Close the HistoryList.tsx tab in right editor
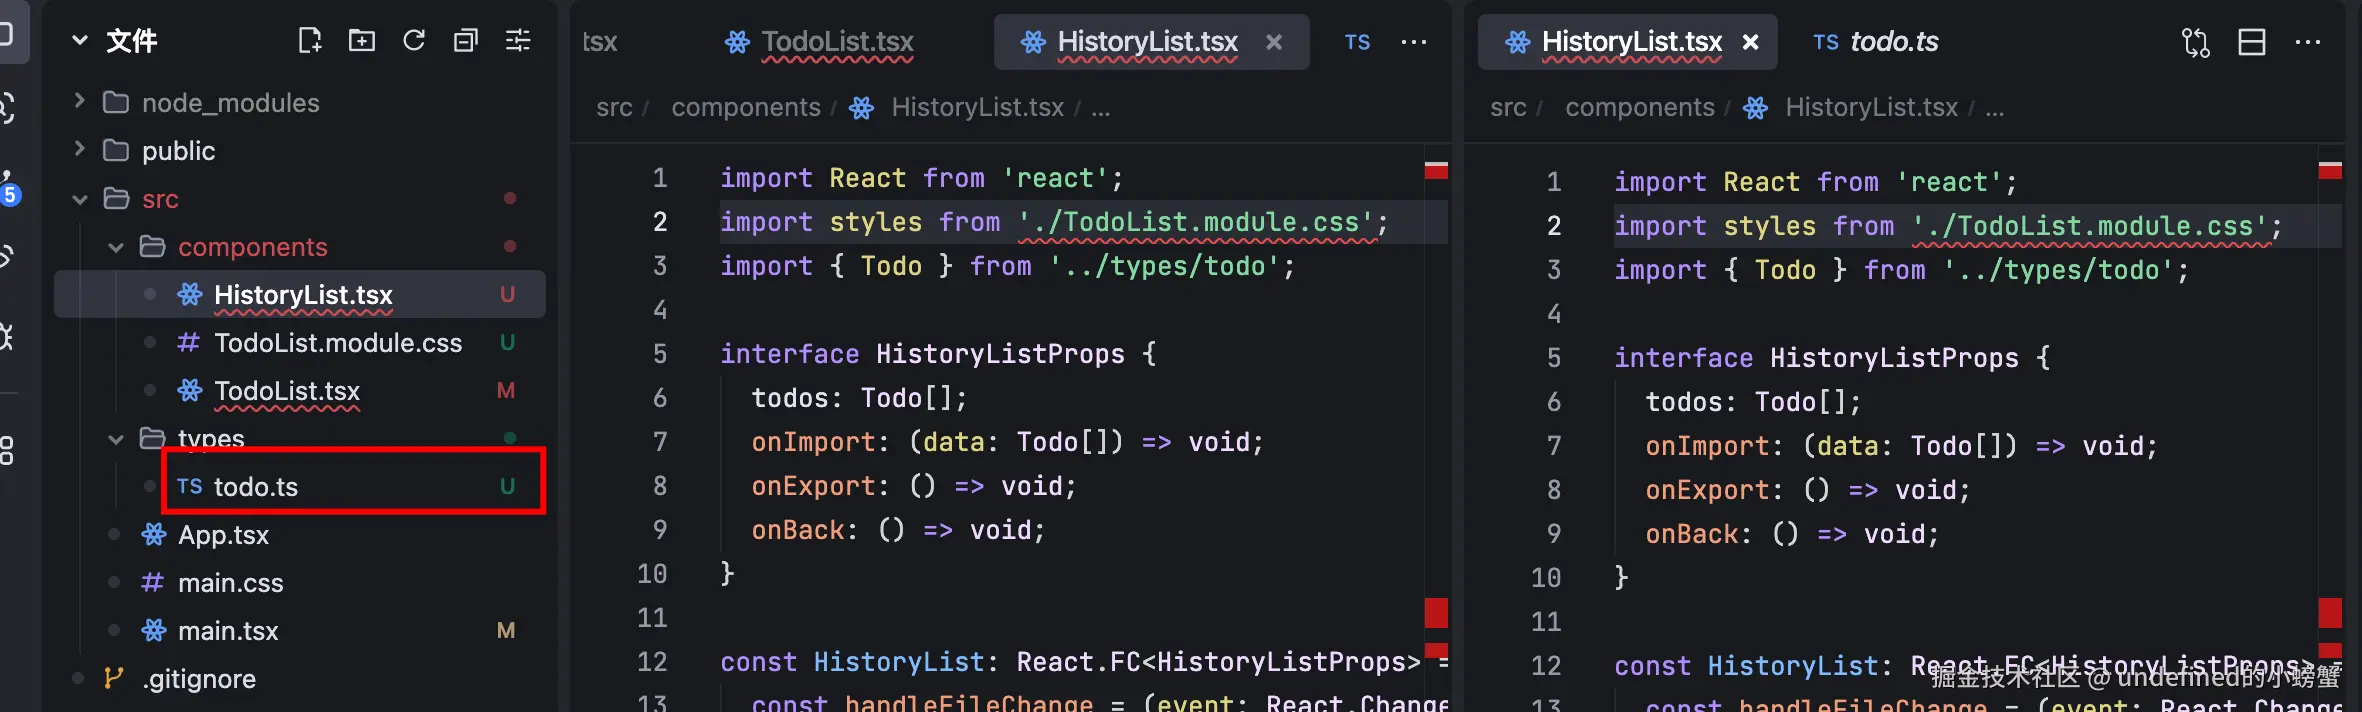 [x=1750, y=42]
